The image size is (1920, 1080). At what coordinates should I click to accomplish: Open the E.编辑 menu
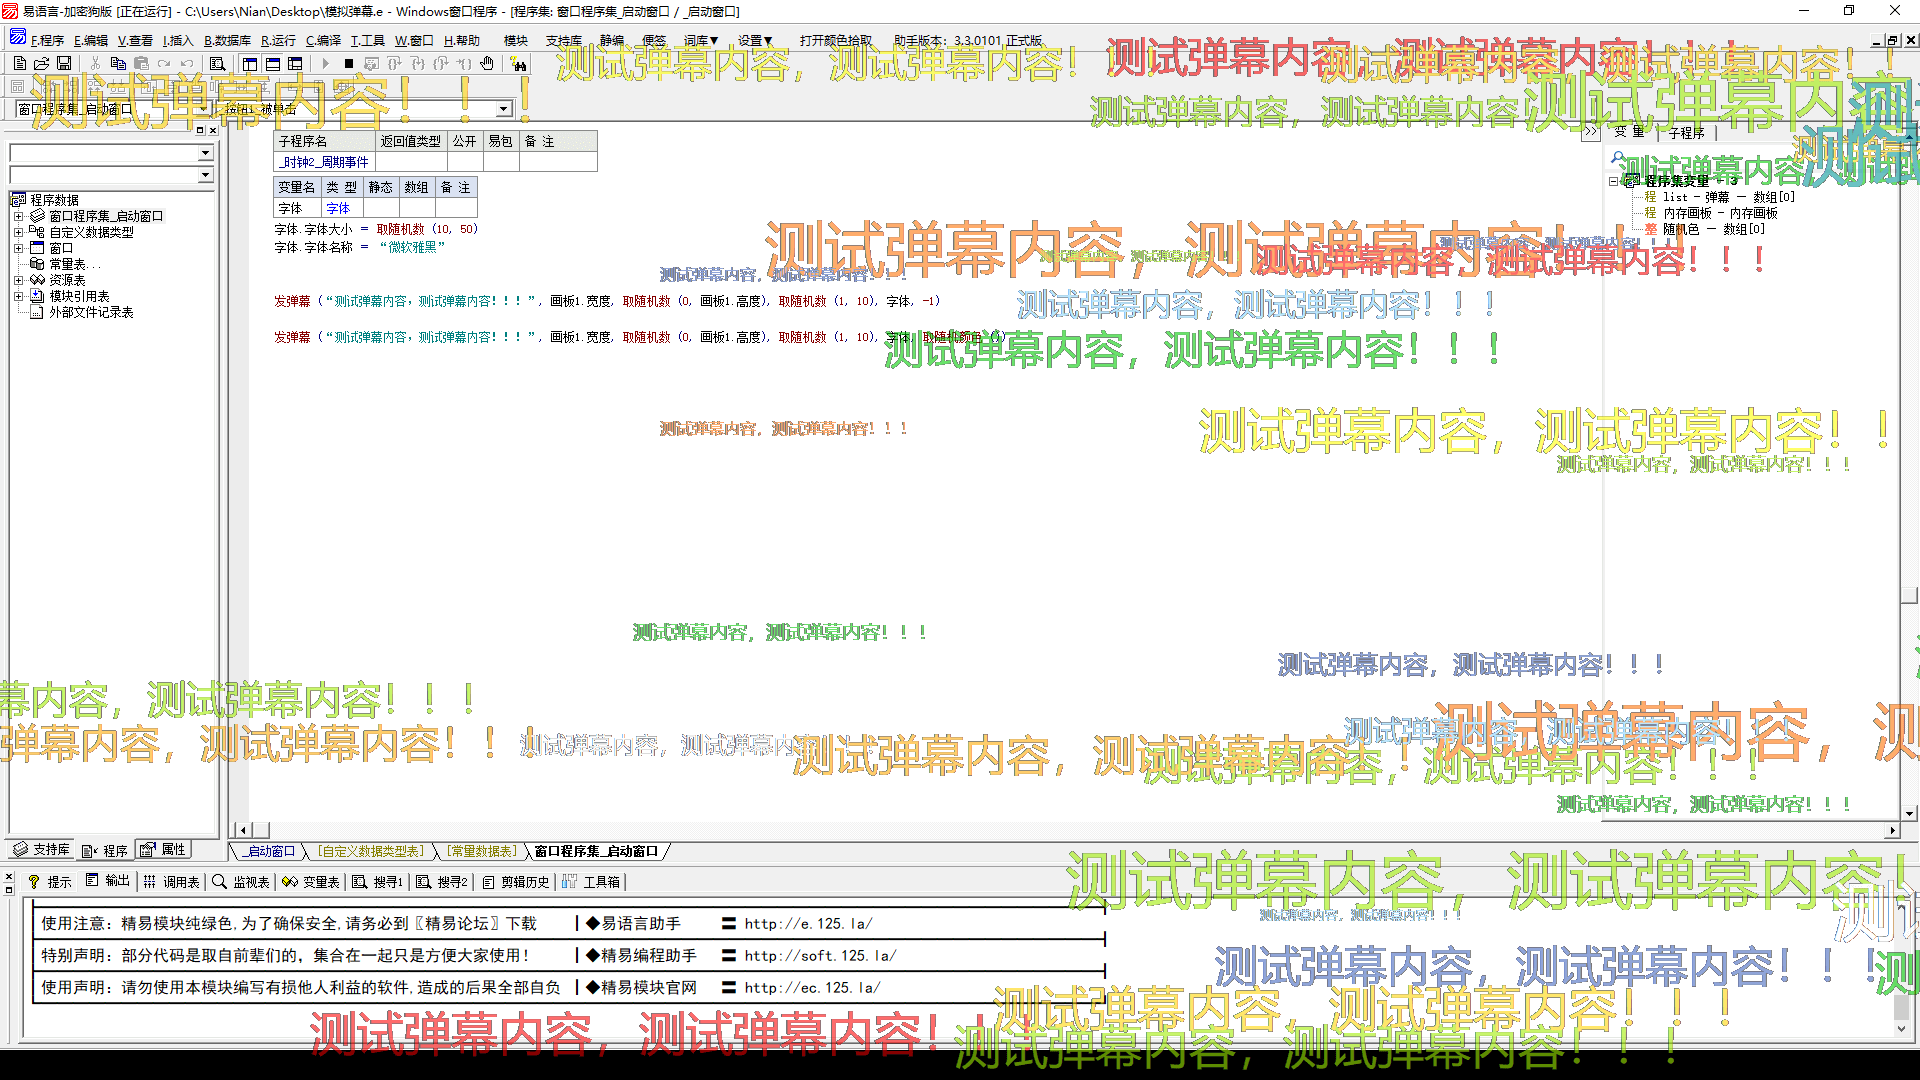pos(91,40)
